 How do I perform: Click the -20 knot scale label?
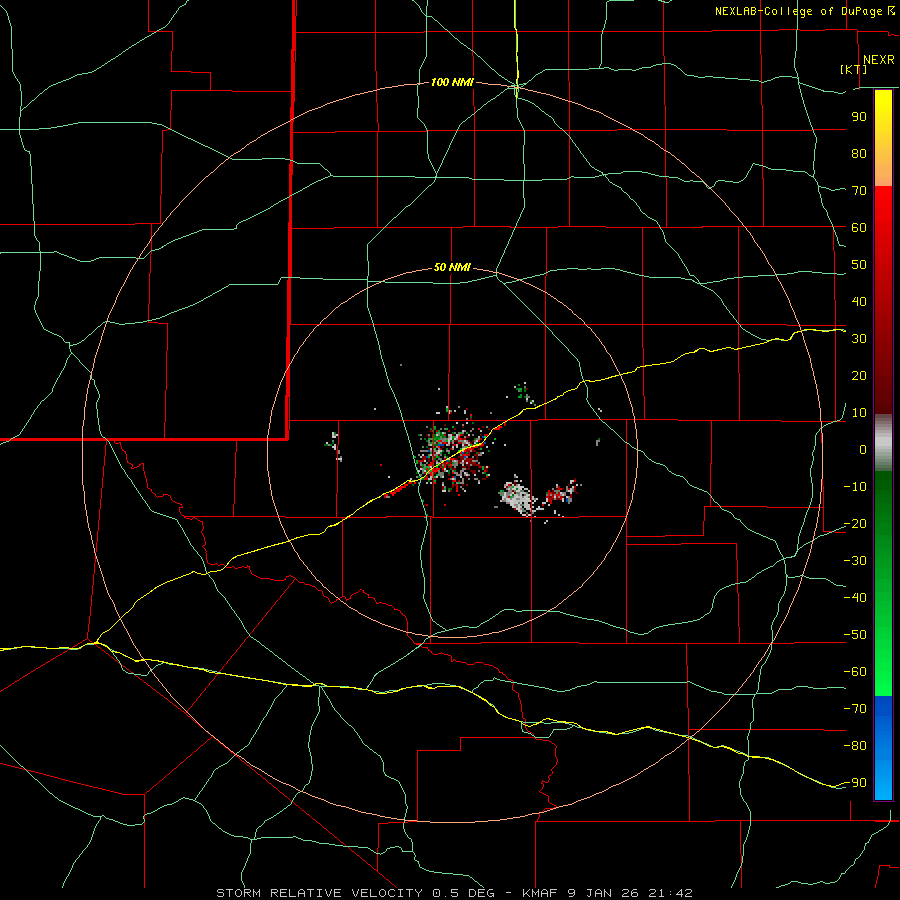[x=855, y=524]
